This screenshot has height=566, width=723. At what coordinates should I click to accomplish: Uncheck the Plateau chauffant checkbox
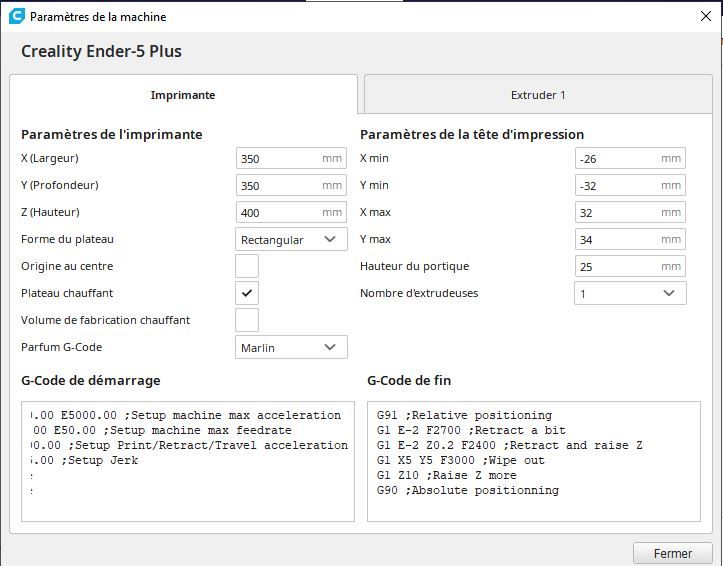coord(247,293)
